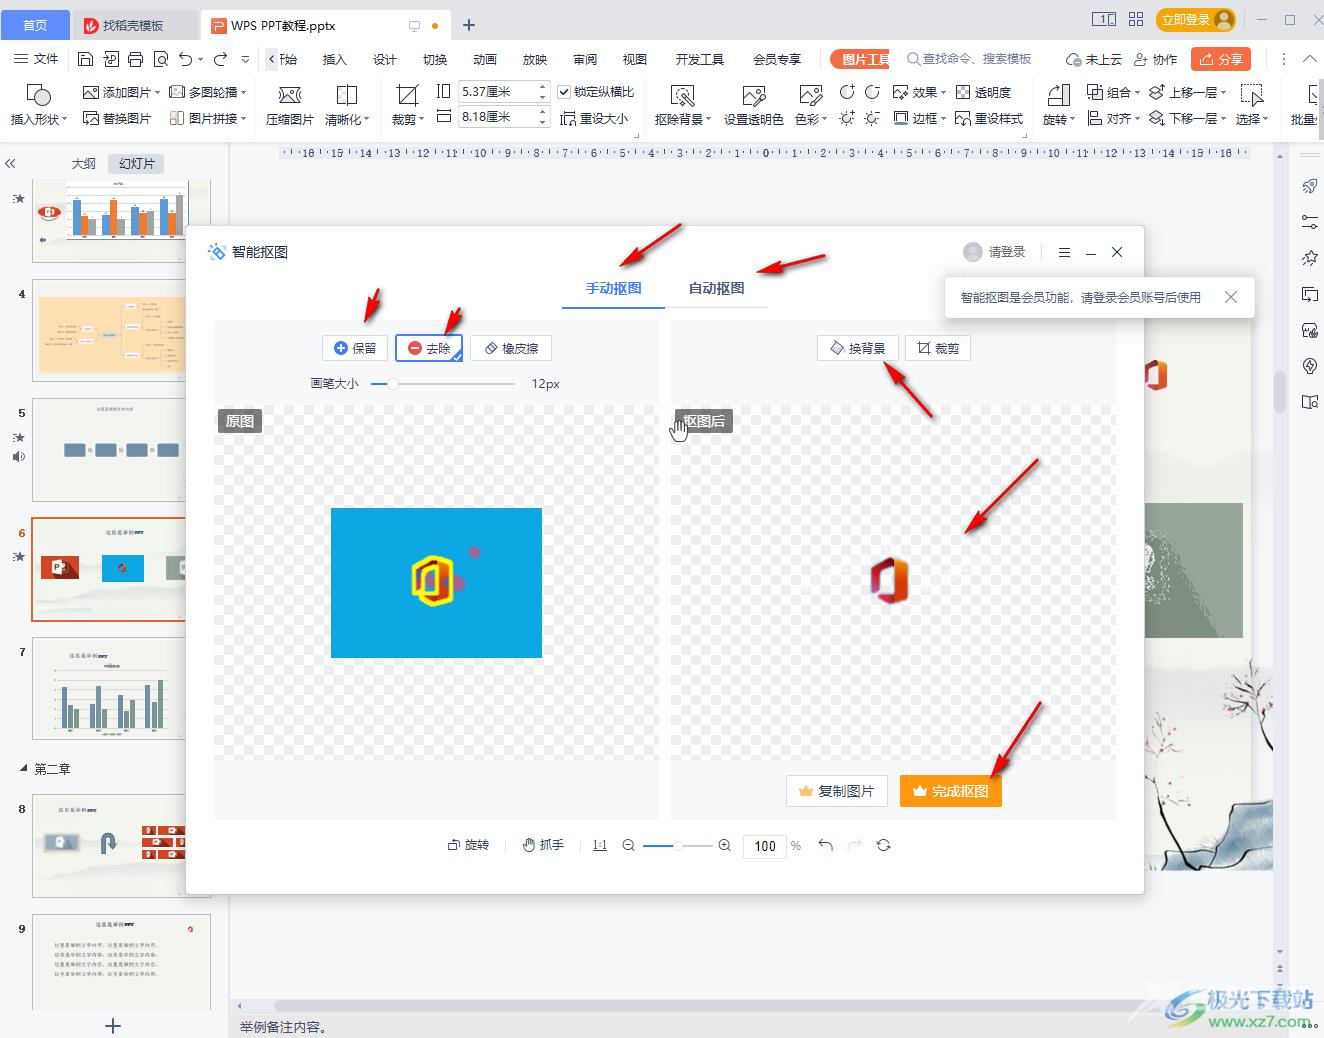The image size is (1324, 1038).
Task: Select slide 4 thumbnail with mind map
Action: (109, 330)
